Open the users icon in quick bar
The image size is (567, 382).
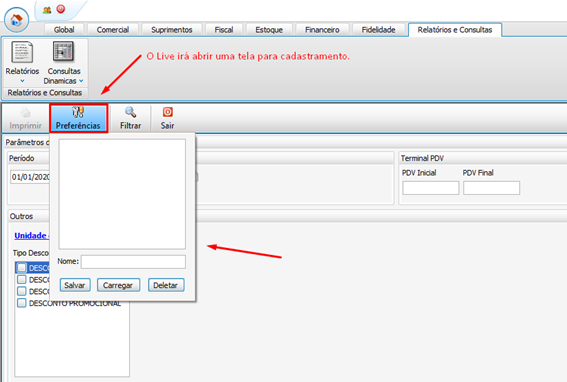click(47, 10)
